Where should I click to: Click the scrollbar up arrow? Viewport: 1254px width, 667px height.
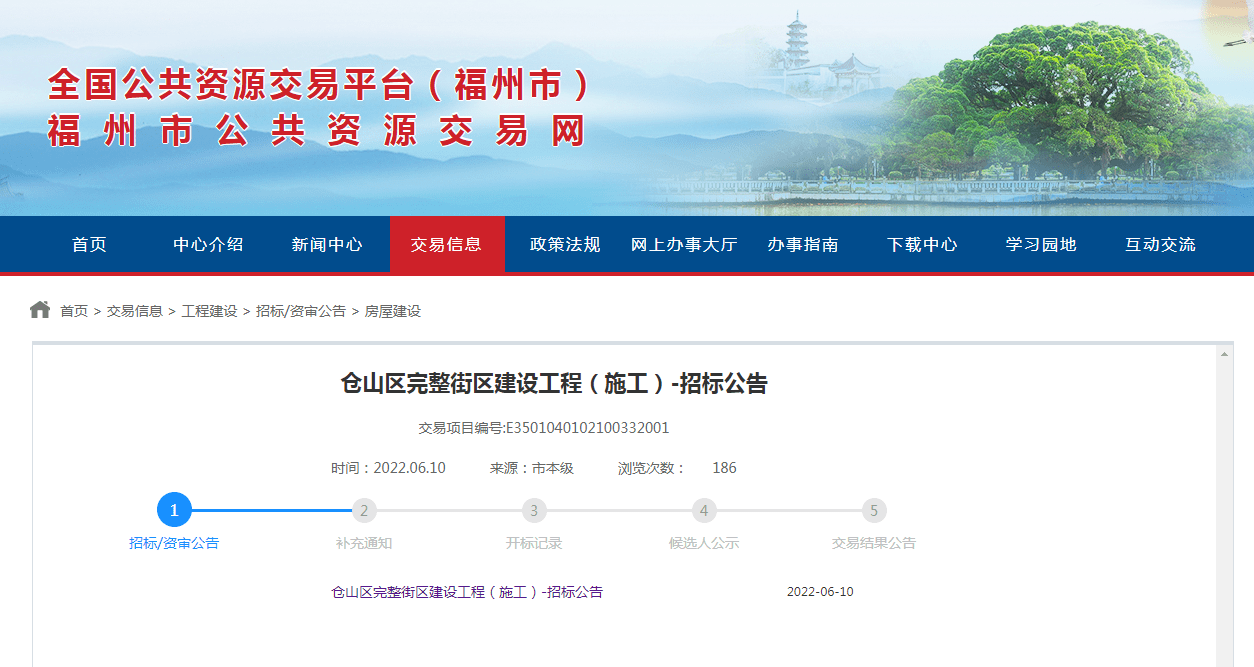[x=1224, y=354]
